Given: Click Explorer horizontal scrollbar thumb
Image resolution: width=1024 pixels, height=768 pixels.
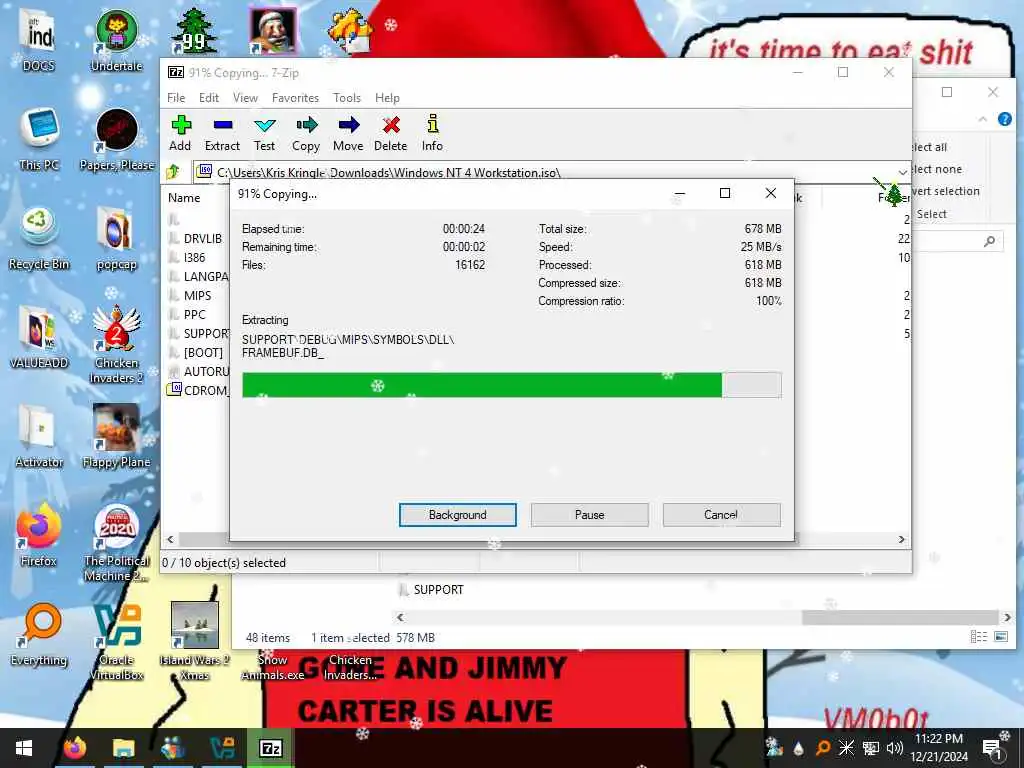Looking at the screenshot, I should click(x=899, y=617).
